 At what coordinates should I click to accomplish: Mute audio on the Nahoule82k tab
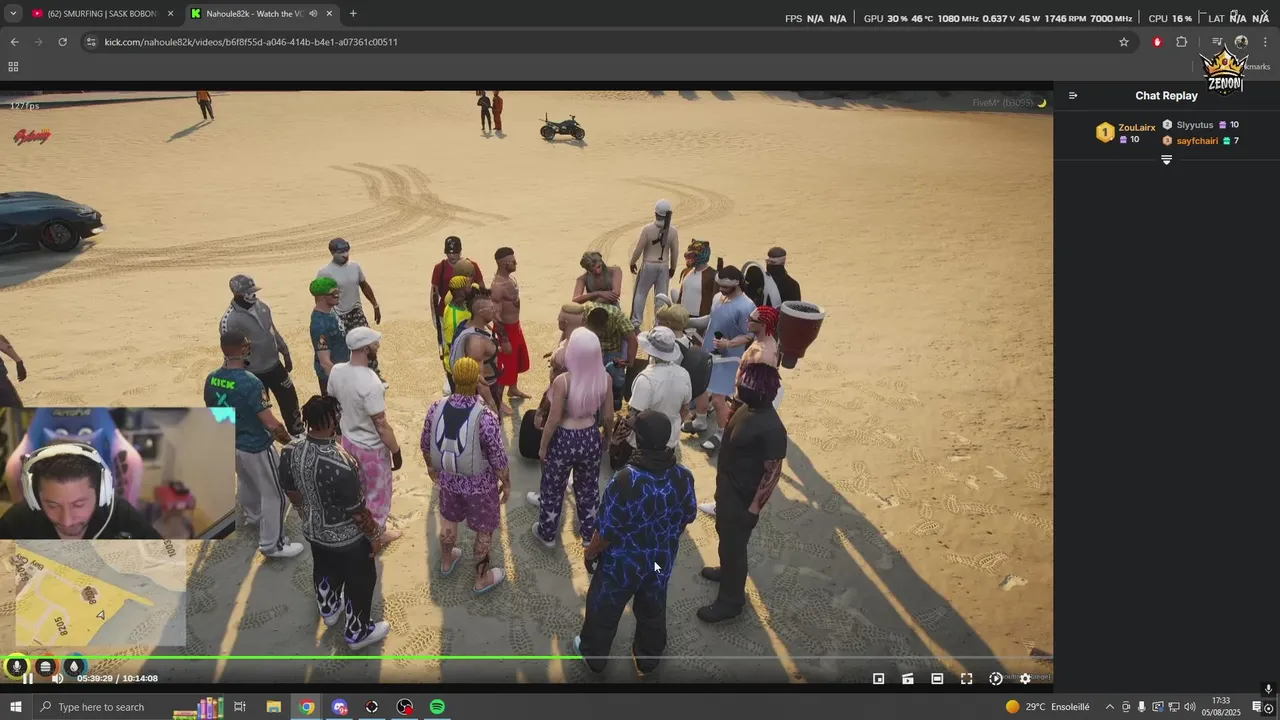313,14
